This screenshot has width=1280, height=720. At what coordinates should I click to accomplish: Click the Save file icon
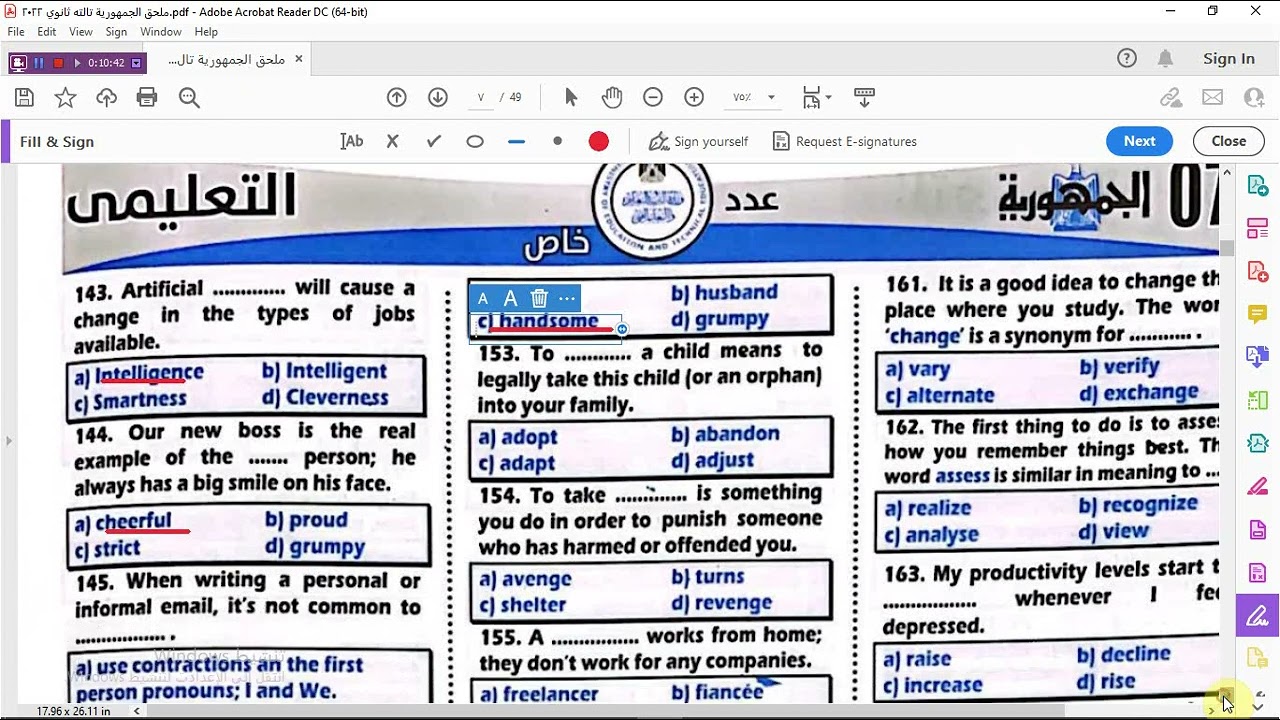point(25,97)
